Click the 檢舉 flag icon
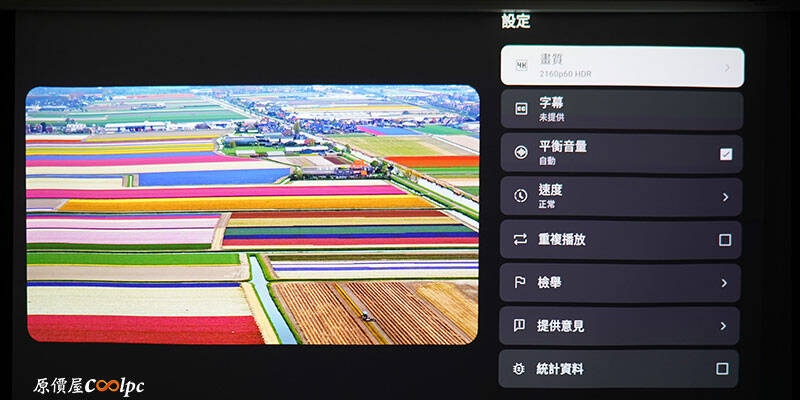Viewport: 800px width, 400px height. (519, 282)
